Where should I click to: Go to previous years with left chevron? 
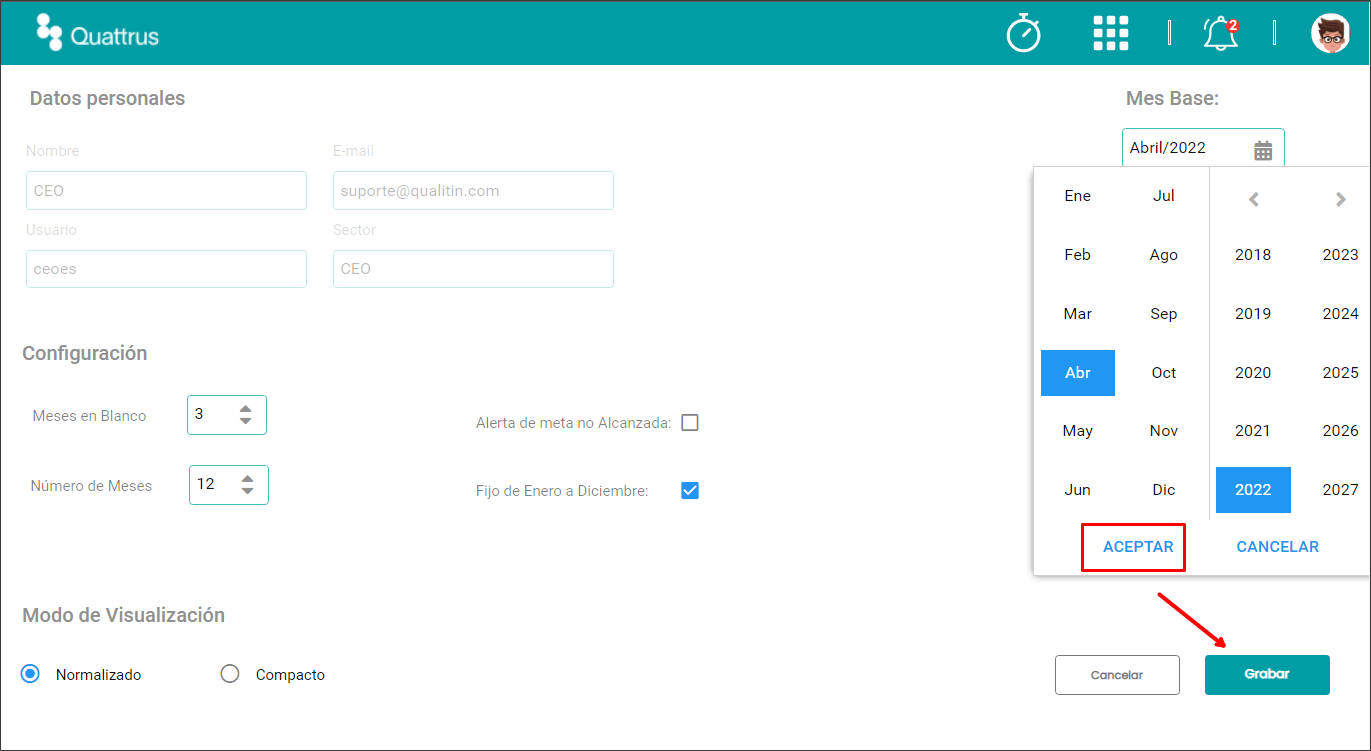click(1253, 199)
